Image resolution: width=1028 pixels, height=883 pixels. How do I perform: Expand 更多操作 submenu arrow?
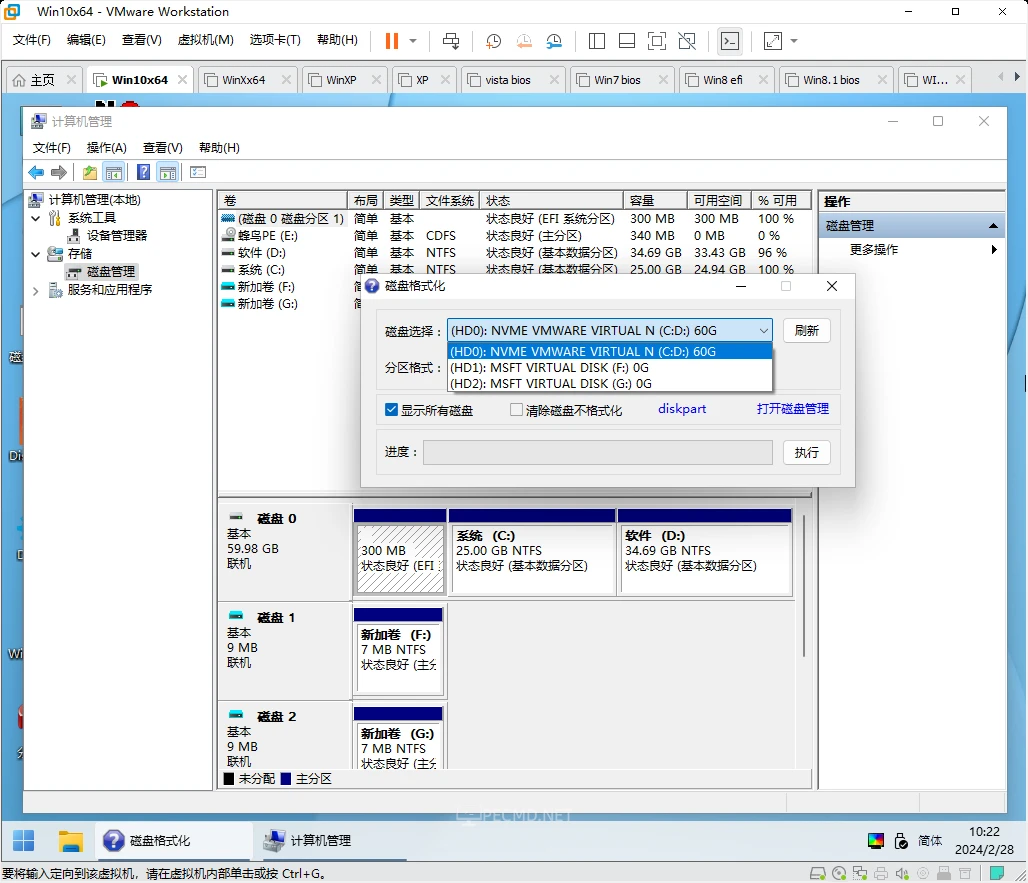[x=994, y=249]
